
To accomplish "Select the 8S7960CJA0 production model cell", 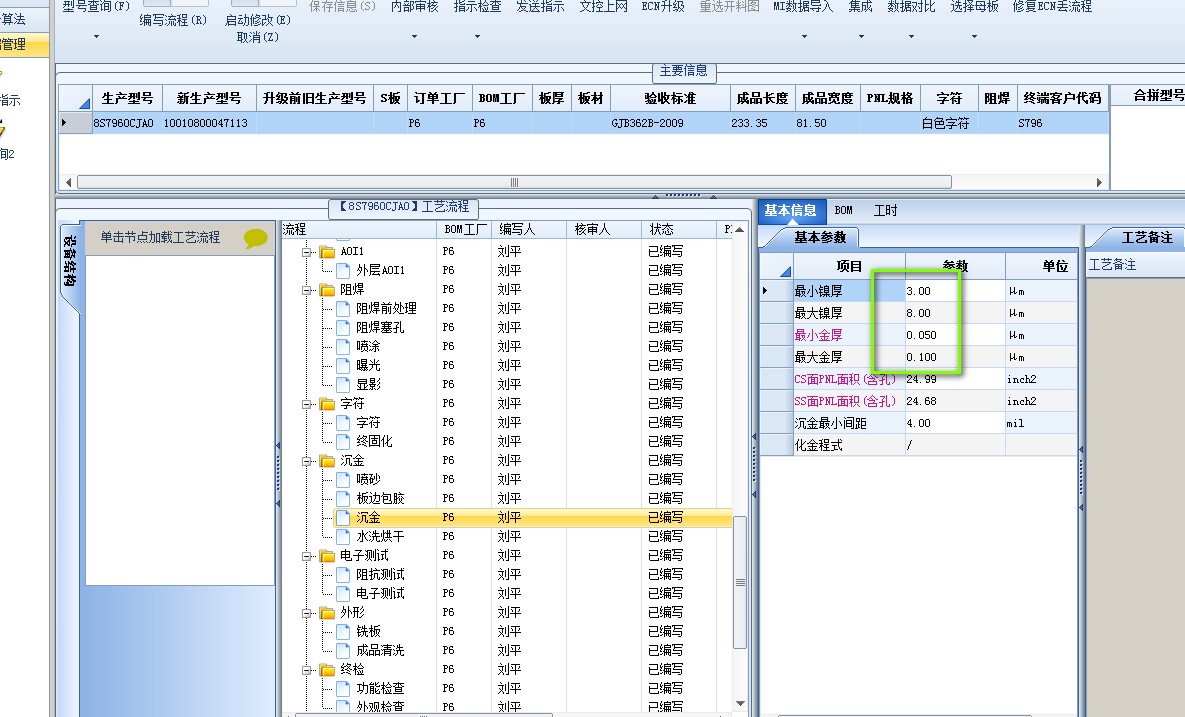I will tap(126, 123).
